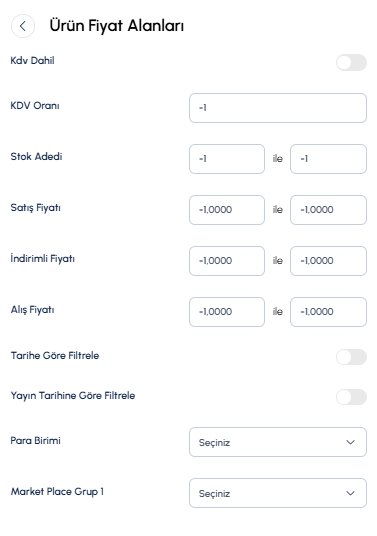
Task: Select the Stok Adedi maximum field
Action: 328,159
